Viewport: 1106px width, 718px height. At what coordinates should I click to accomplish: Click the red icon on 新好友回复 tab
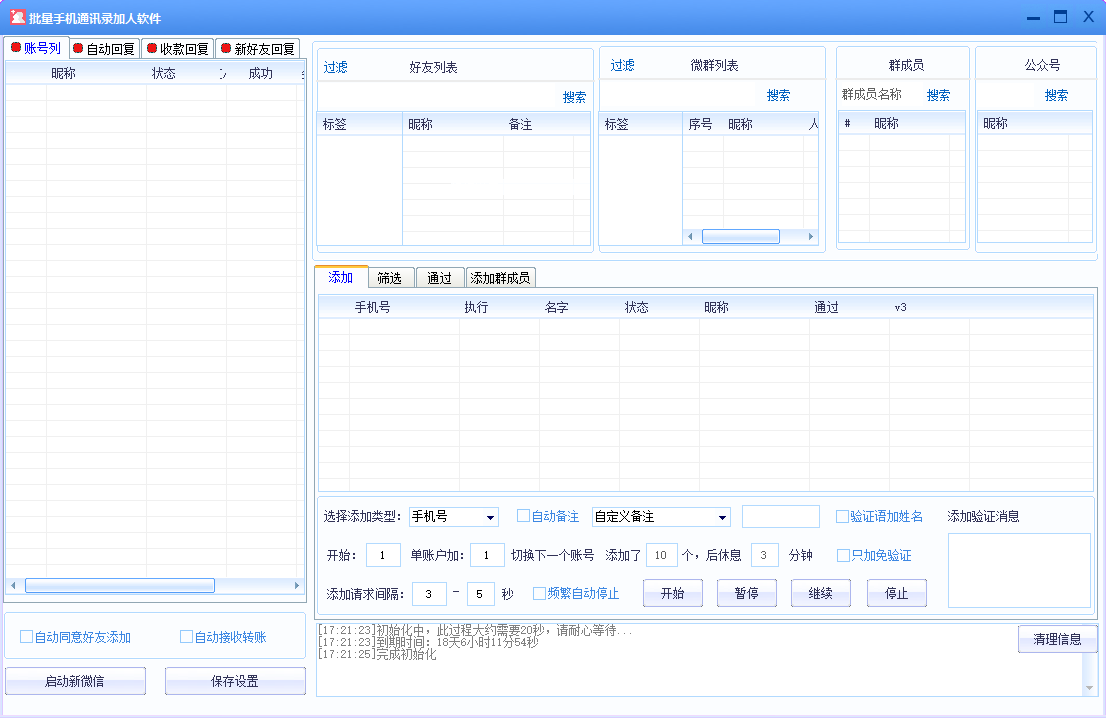[225, 49]
